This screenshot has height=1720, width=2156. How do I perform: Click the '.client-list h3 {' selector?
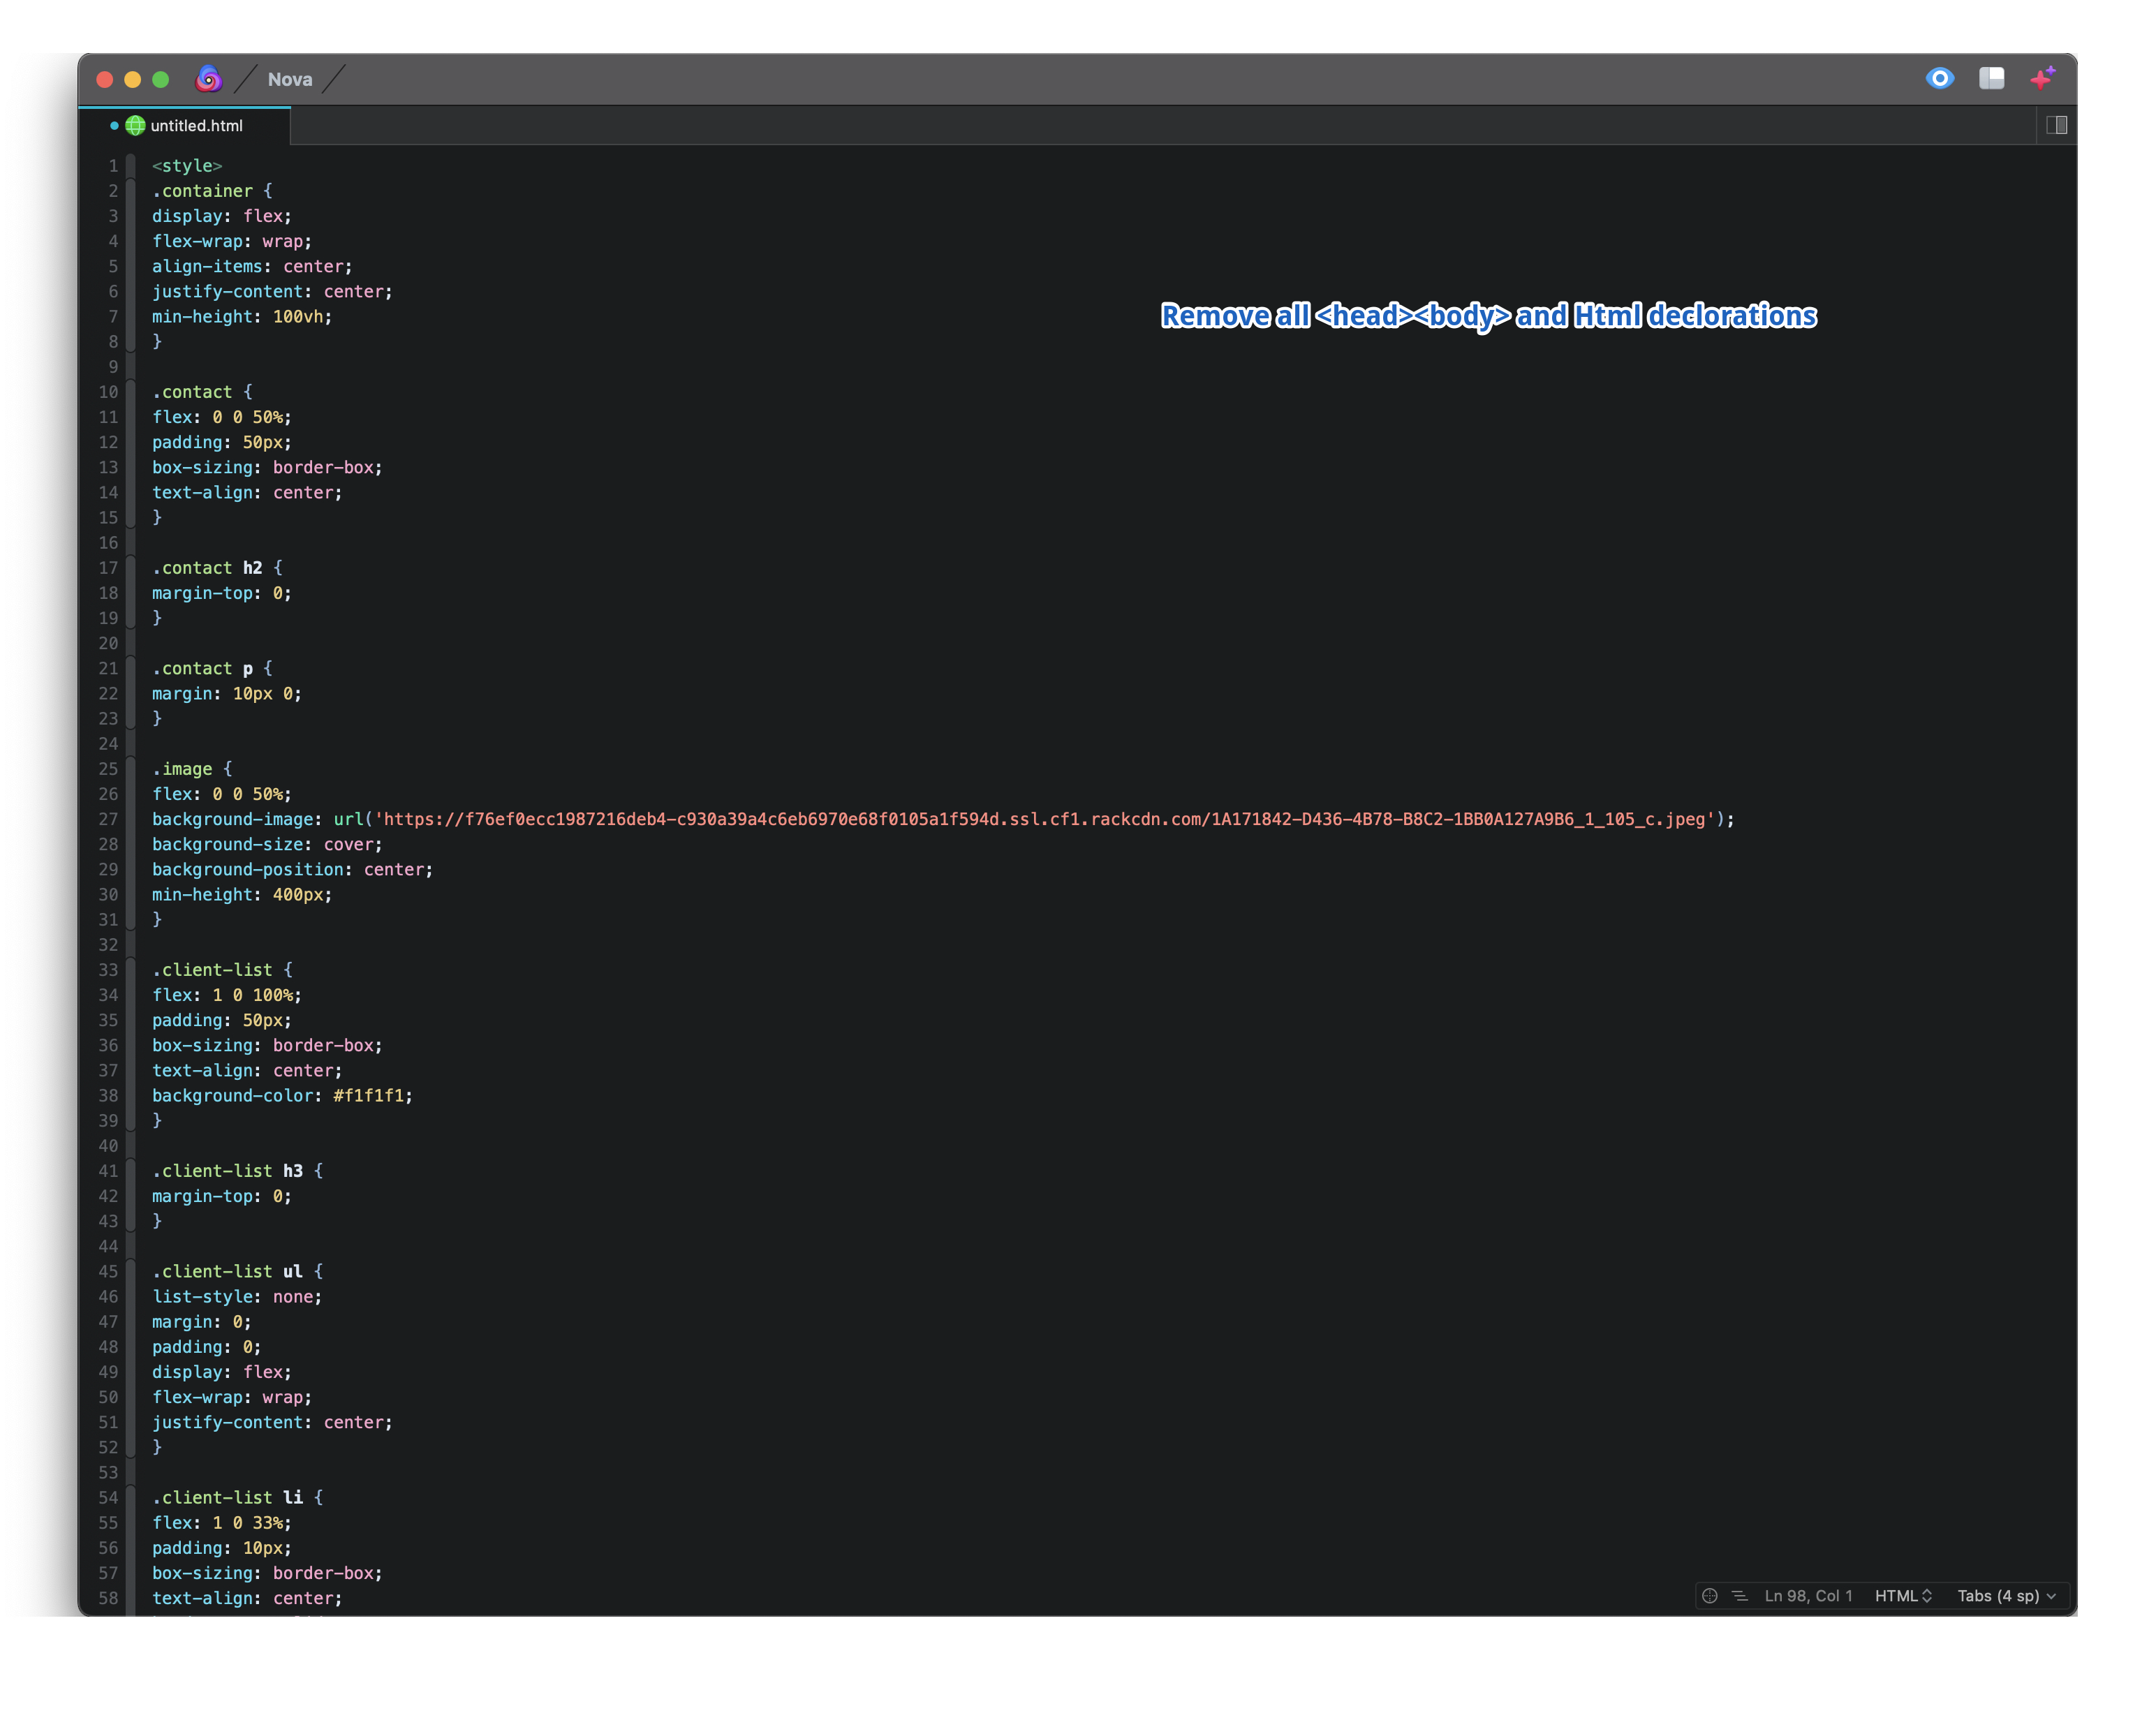[237, 1171]
